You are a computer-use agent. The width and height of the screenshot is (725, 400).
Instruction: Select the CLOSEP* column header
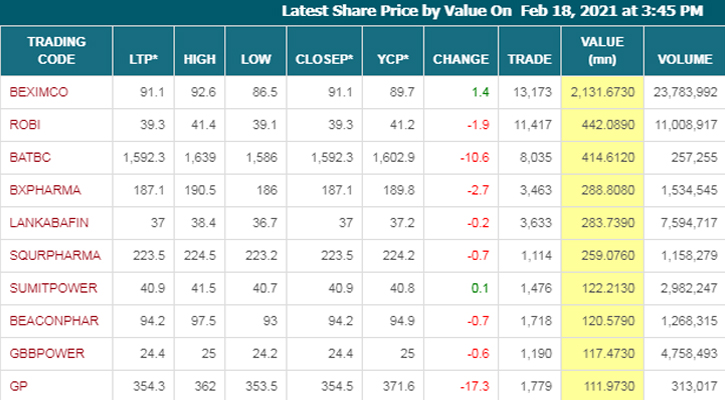(x=325, y=59)
